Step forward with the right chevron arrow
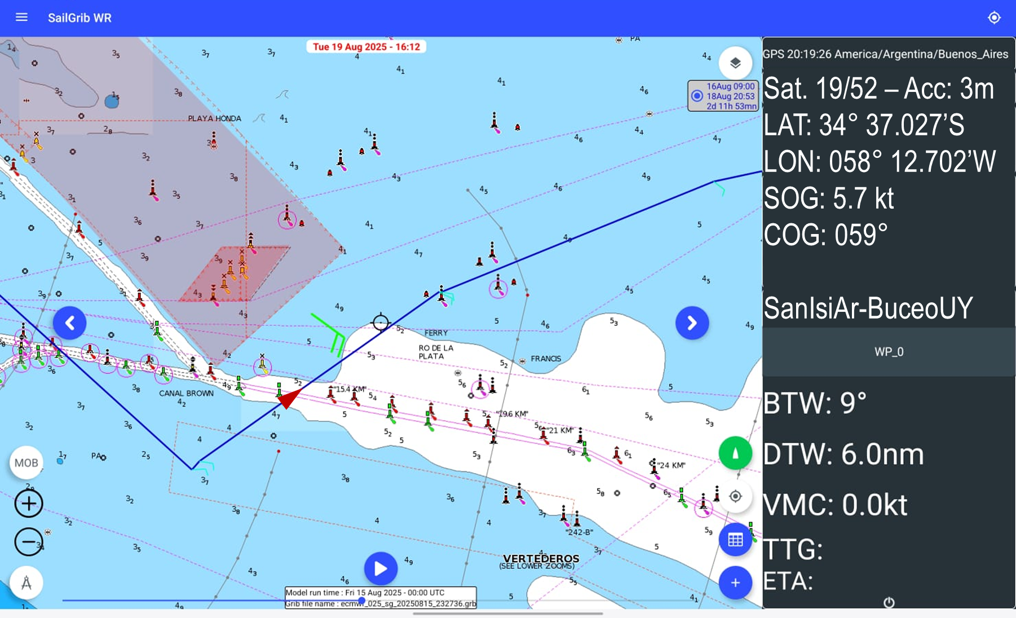 [x=692, y=323]
